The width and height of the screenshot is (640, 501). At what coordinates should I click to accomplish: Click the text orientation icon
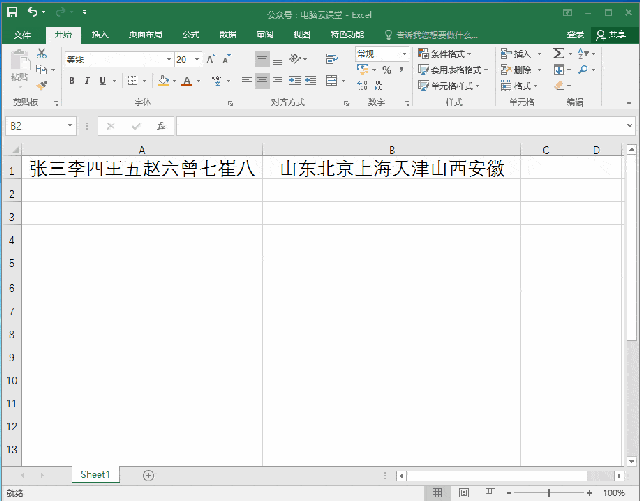click(x=295, y=59)
